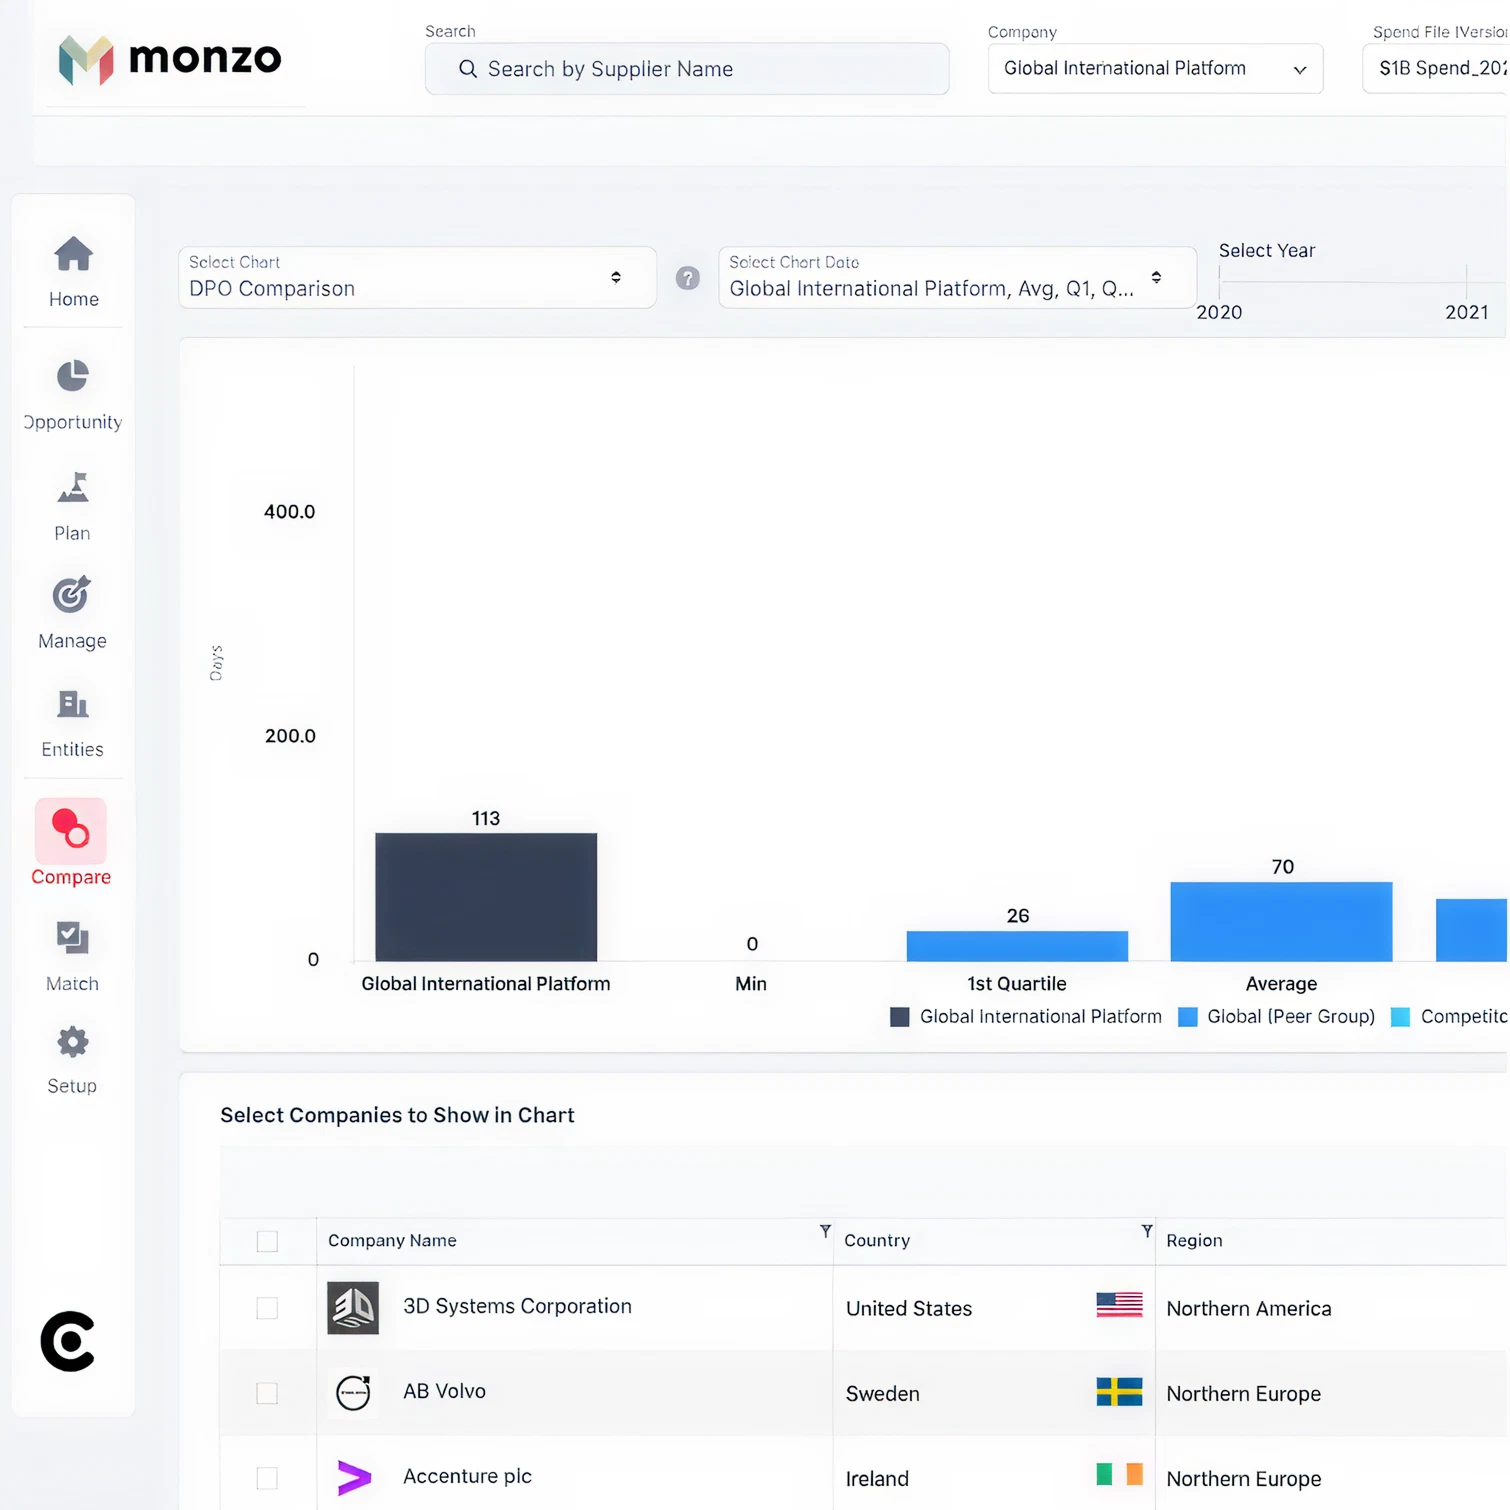Image resolution: width=1510 pixels, height=1510 pixels.
Task: Open the Select Chart Data dropdown
Action: click(x=957, y=277)
